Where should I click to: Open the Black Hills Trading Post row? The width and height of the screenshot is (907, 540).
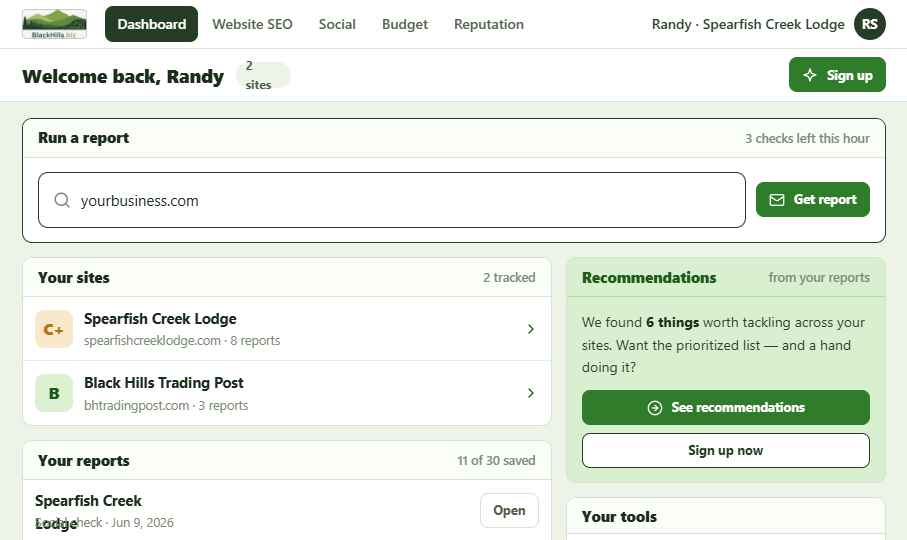pyautogui.click(x=287, y=393)
